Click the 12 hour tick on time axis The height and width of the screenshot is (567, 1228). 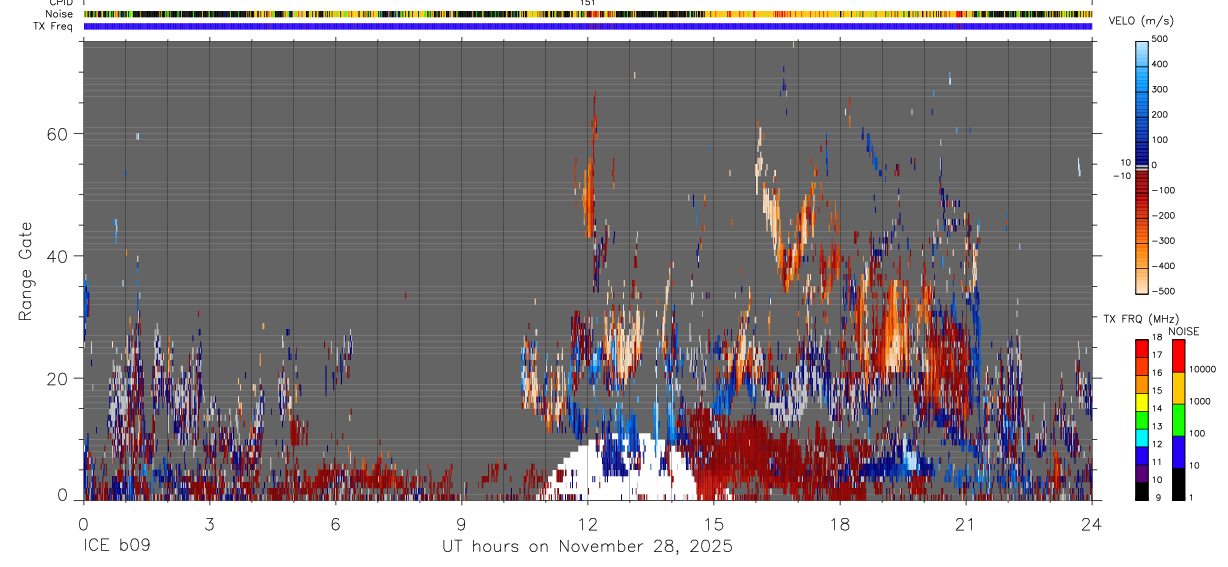pyautogui.click(x=588, y=502)
